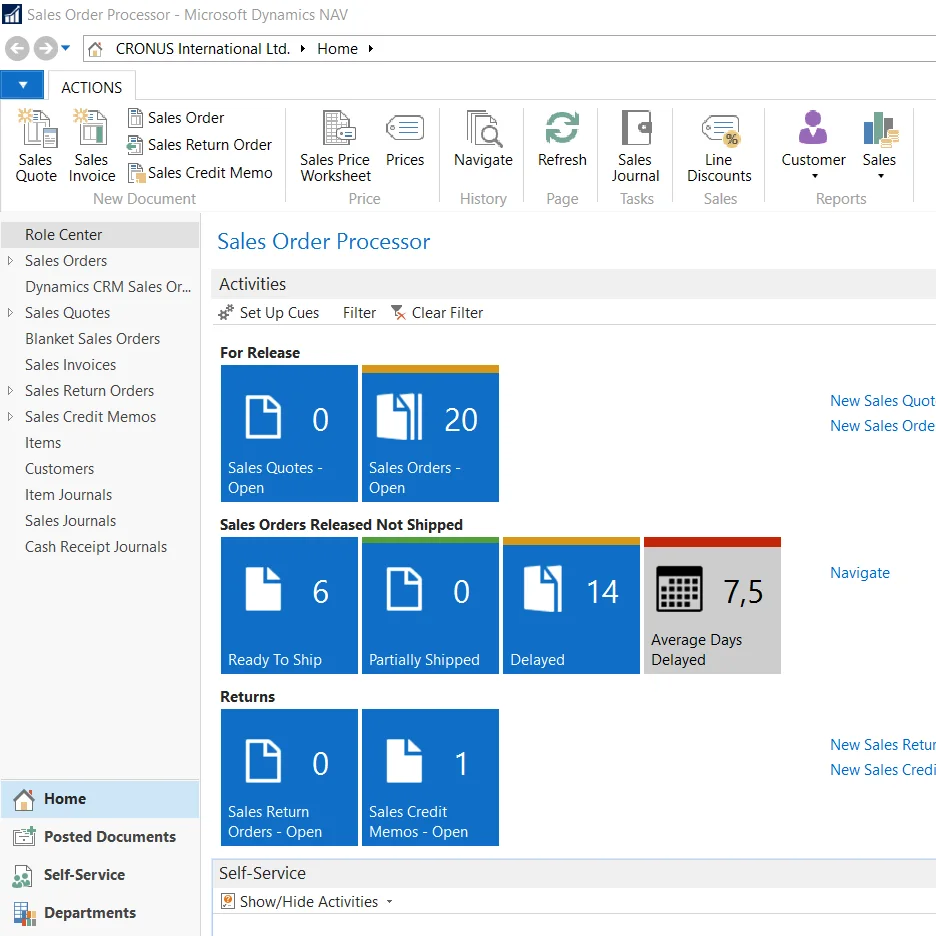Open the Self-Service menu button
The width and height of the screenshot is (936, 936).
click(100, 875)
